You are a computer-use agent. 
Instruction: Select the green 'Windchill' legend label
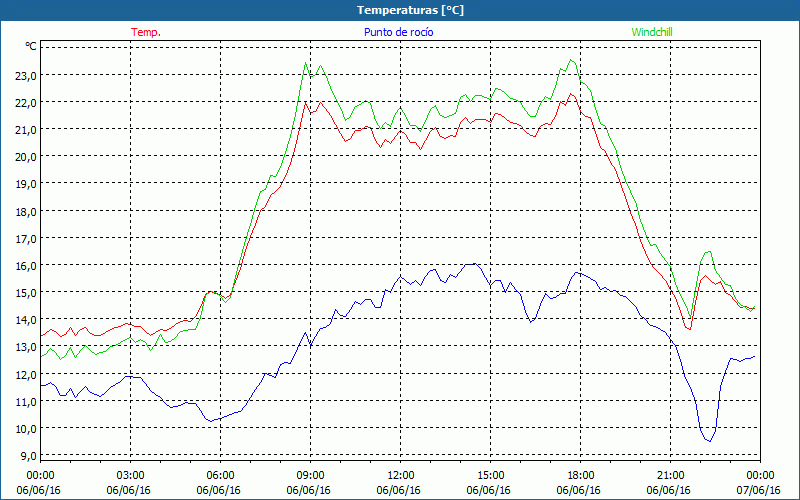[x=652, y=32]
